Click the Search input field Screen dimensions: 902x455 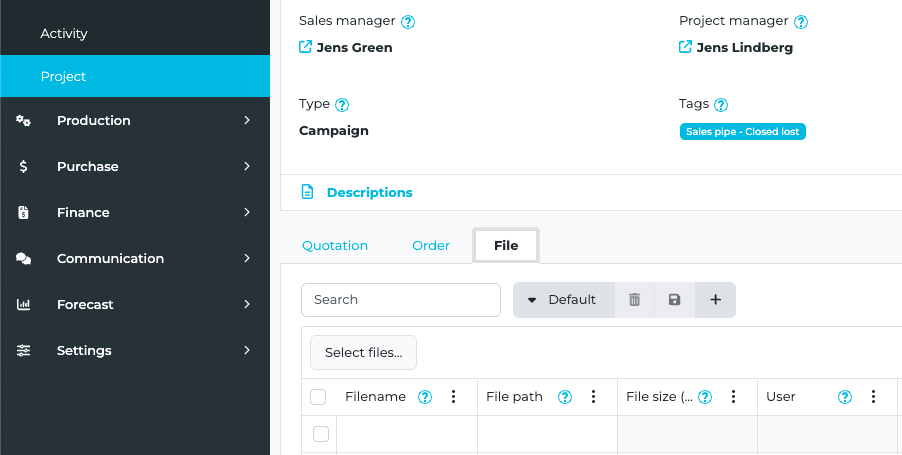400,300
